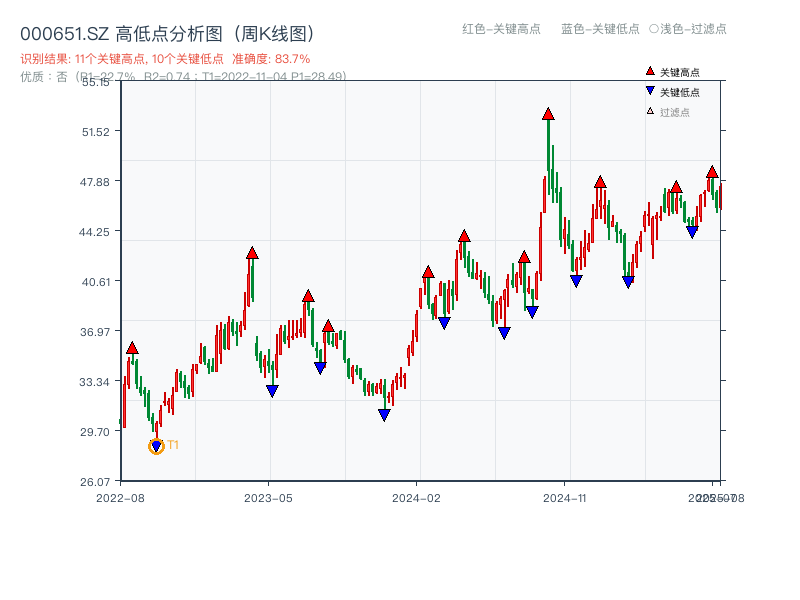Click the greyed 过滤点 label in the chart legend box
The width and height of the screenshot is (800, 600).
click(674, 112)
